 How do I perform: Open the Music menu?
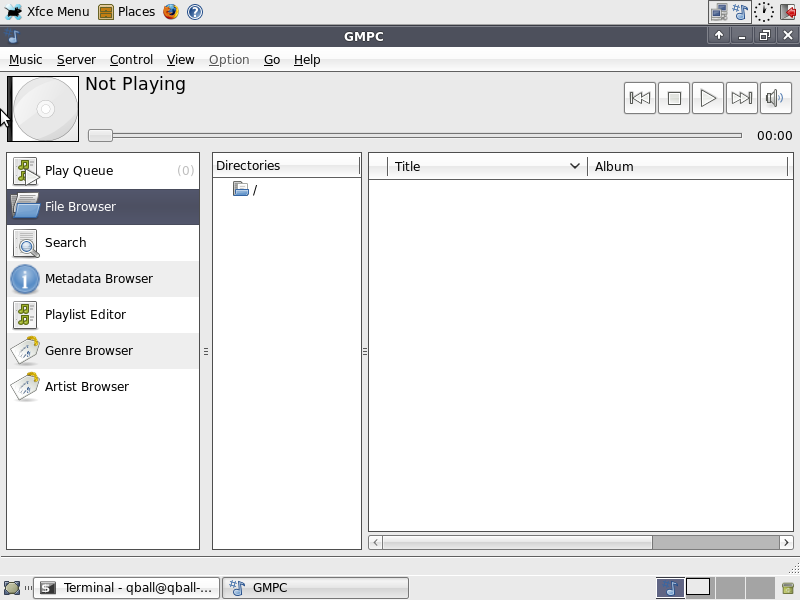(x=26, y=60)
